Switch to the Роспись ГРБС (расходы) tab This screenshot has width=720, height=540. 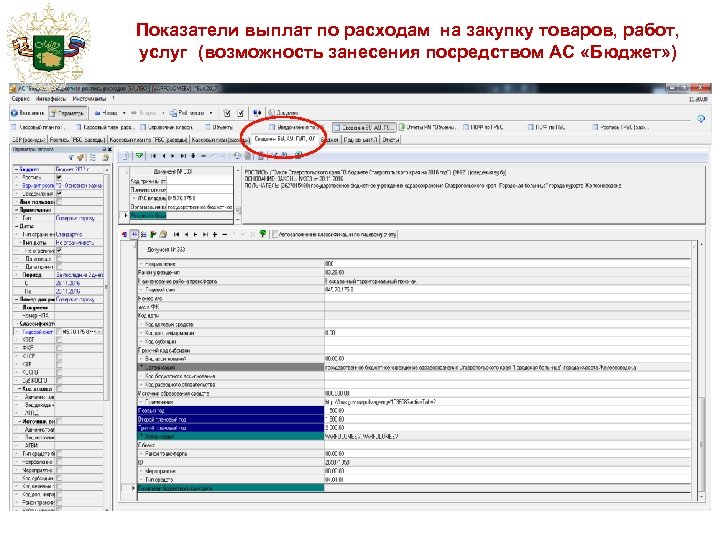pos(78,140)
